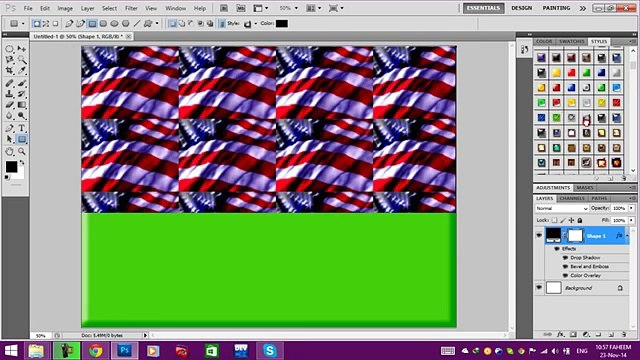
Task: Open custom shape options dropdown arrow
Action: click(x=157, y=24)
